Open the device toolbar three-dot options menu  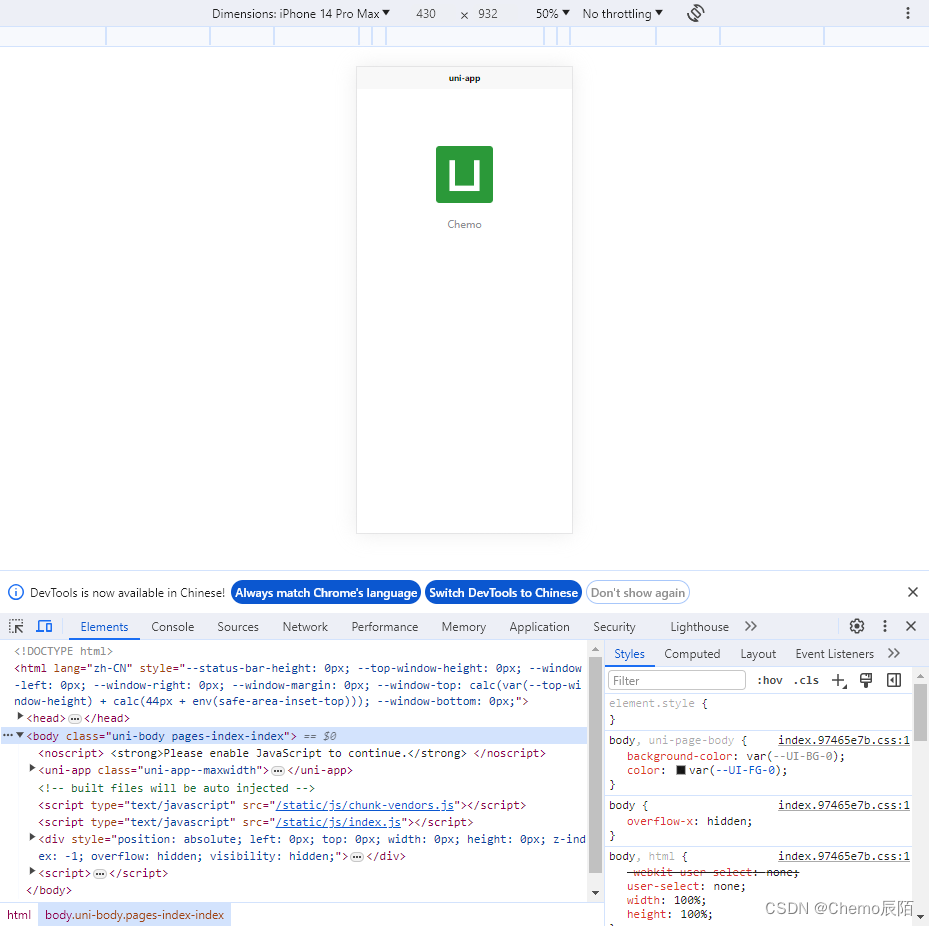point(908,13)
